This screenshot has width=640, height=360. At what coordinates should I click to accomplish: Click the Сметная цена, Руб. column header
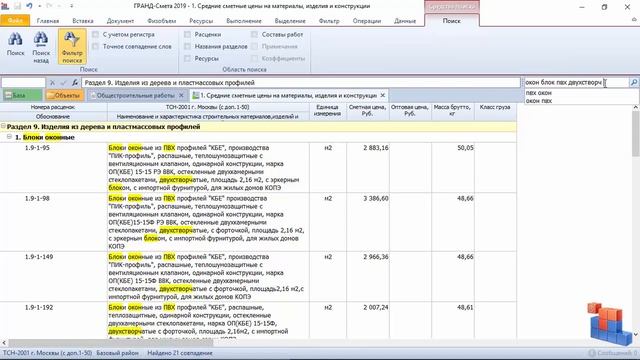click(x=367, y=111)
